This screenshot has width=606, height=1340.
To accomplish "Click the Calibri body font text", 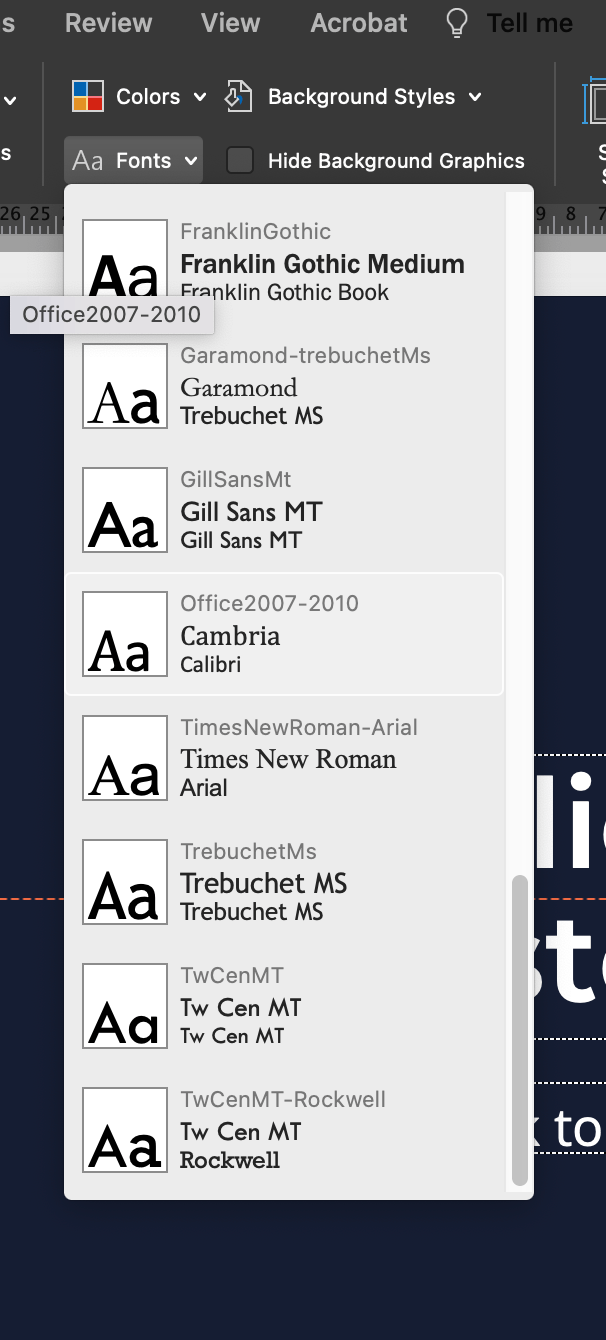I will click(x=210, y=664).
